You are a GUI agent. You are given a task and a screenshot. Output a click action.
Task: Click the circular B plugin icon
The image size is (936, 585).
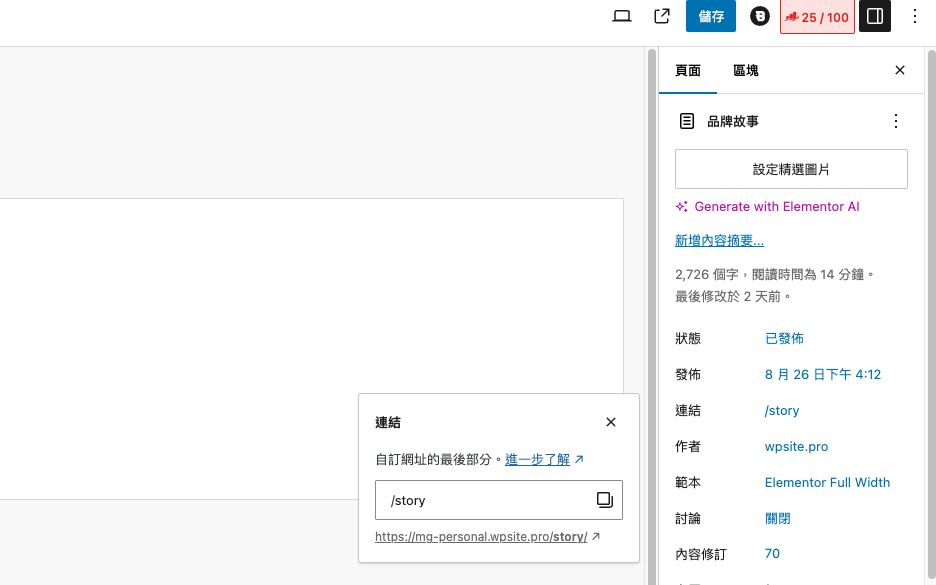pyautogui.click(x=760, y=16)
